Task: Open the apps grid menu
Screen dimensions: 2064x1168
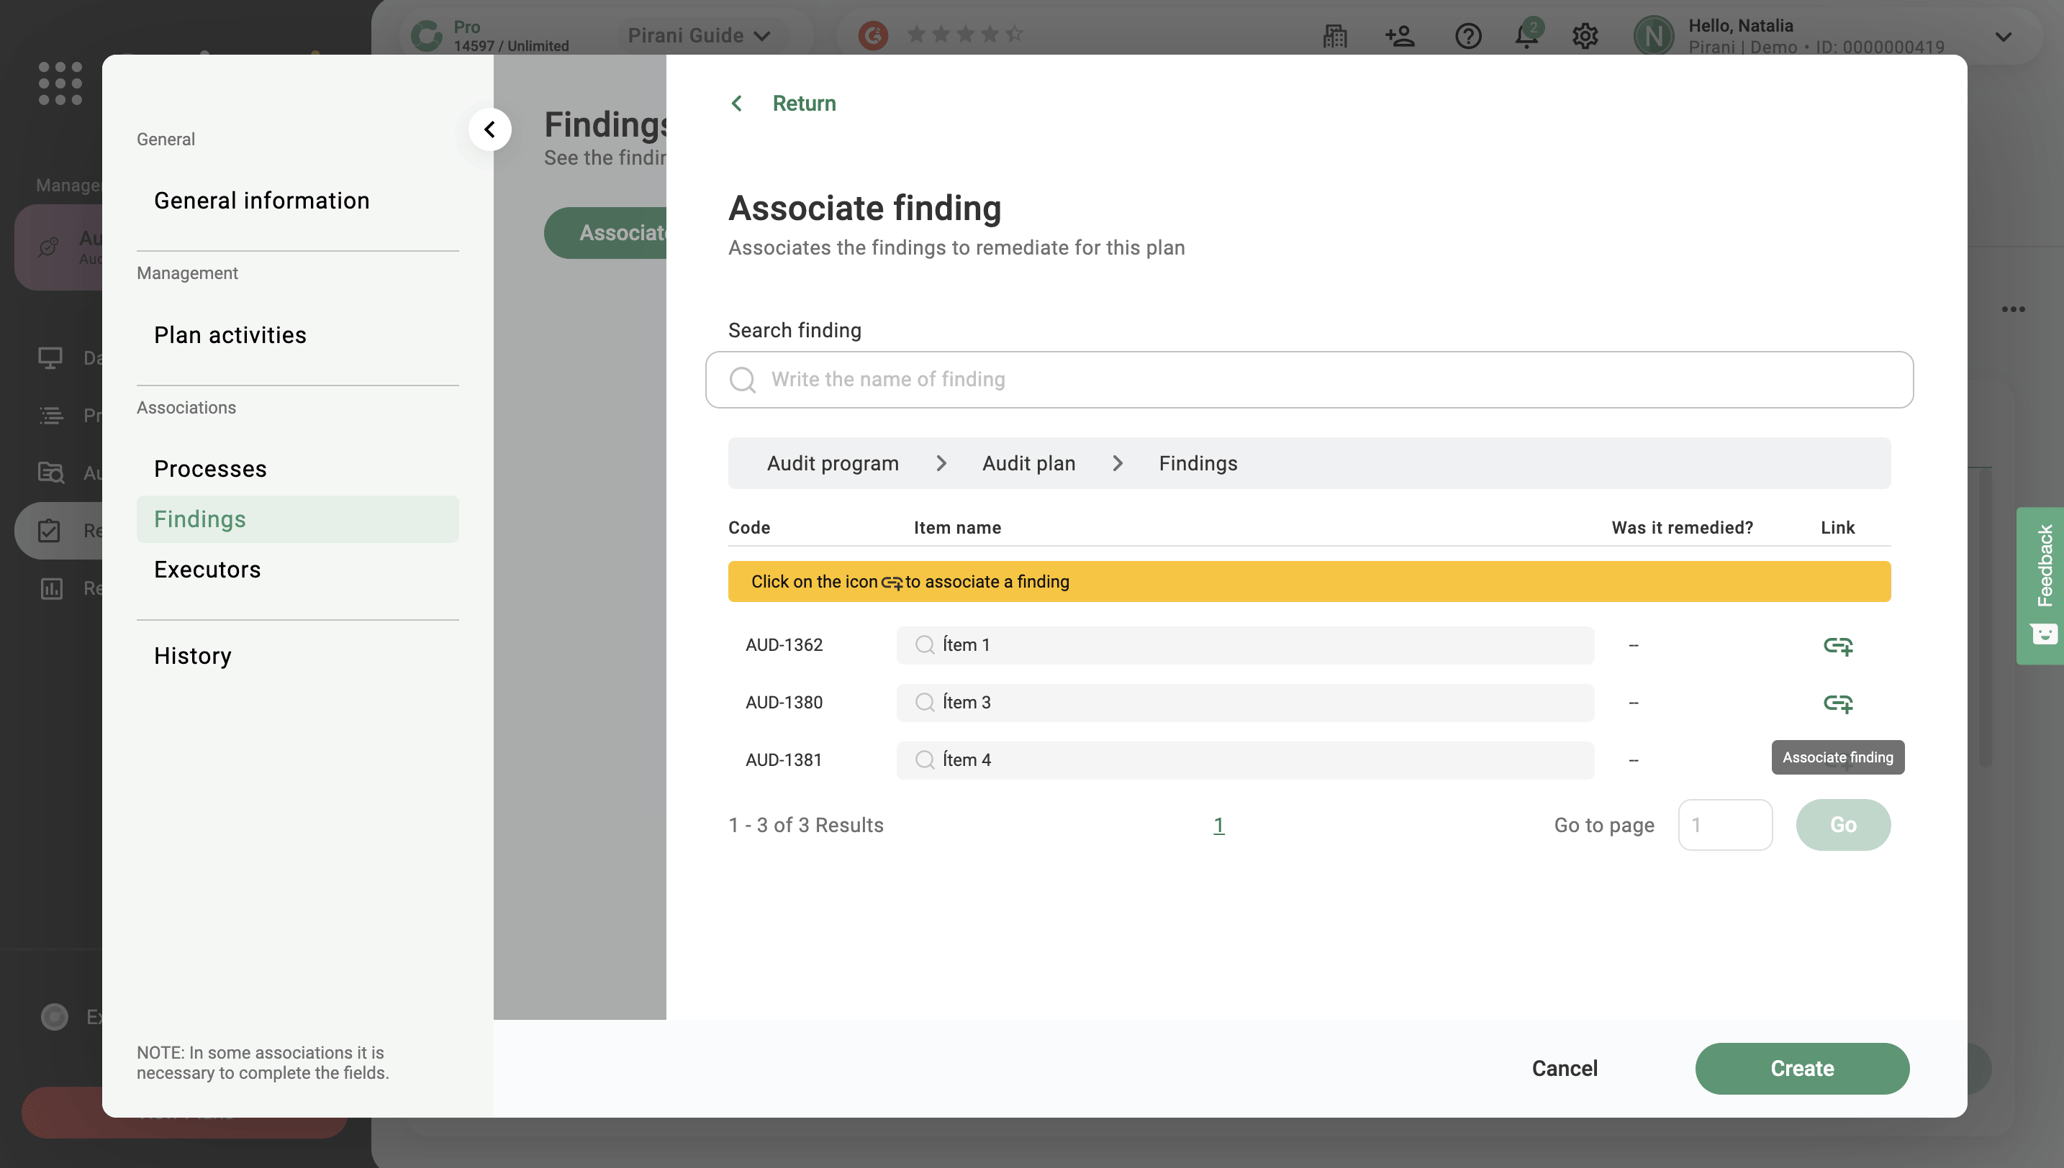Action: tap(59, 84)
